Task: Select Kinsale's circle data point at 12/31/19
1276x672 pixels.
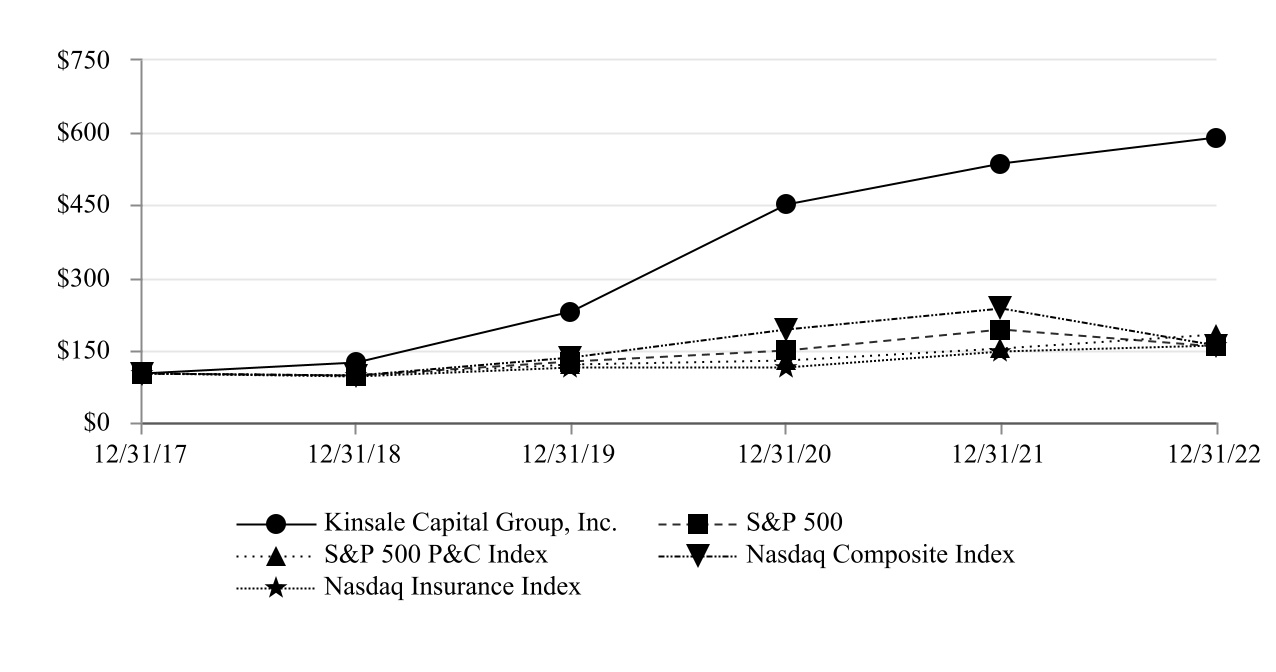Action: [570, 312]
